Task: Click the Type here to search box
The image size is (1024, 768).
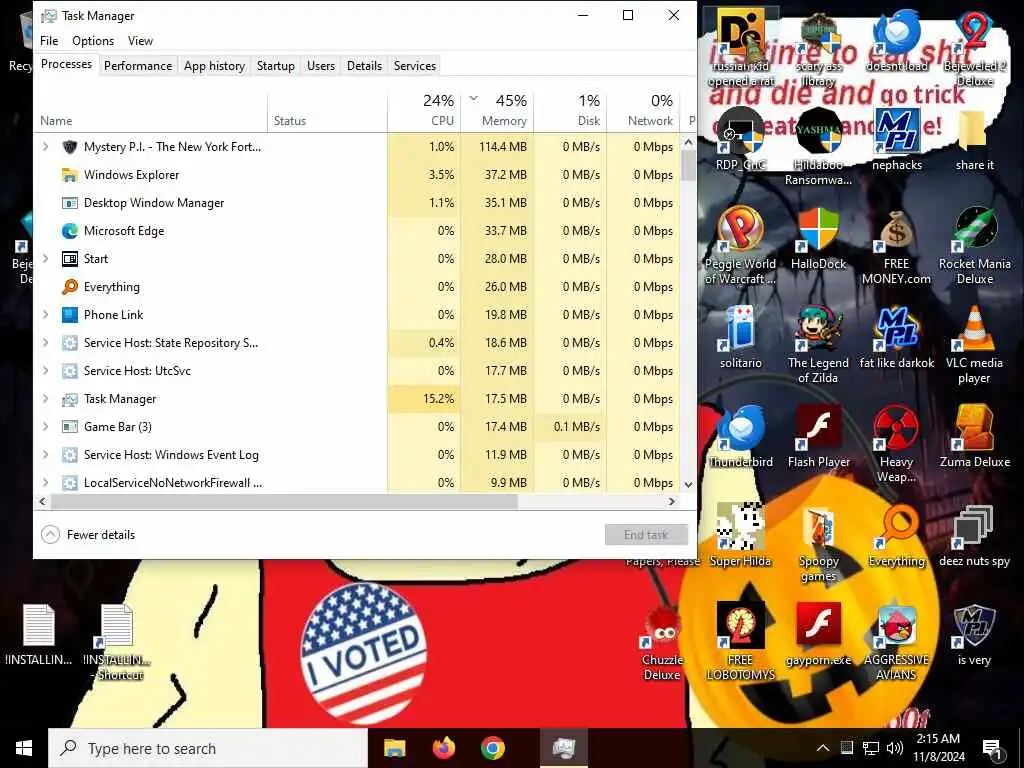Action: [x=208, y=748]
